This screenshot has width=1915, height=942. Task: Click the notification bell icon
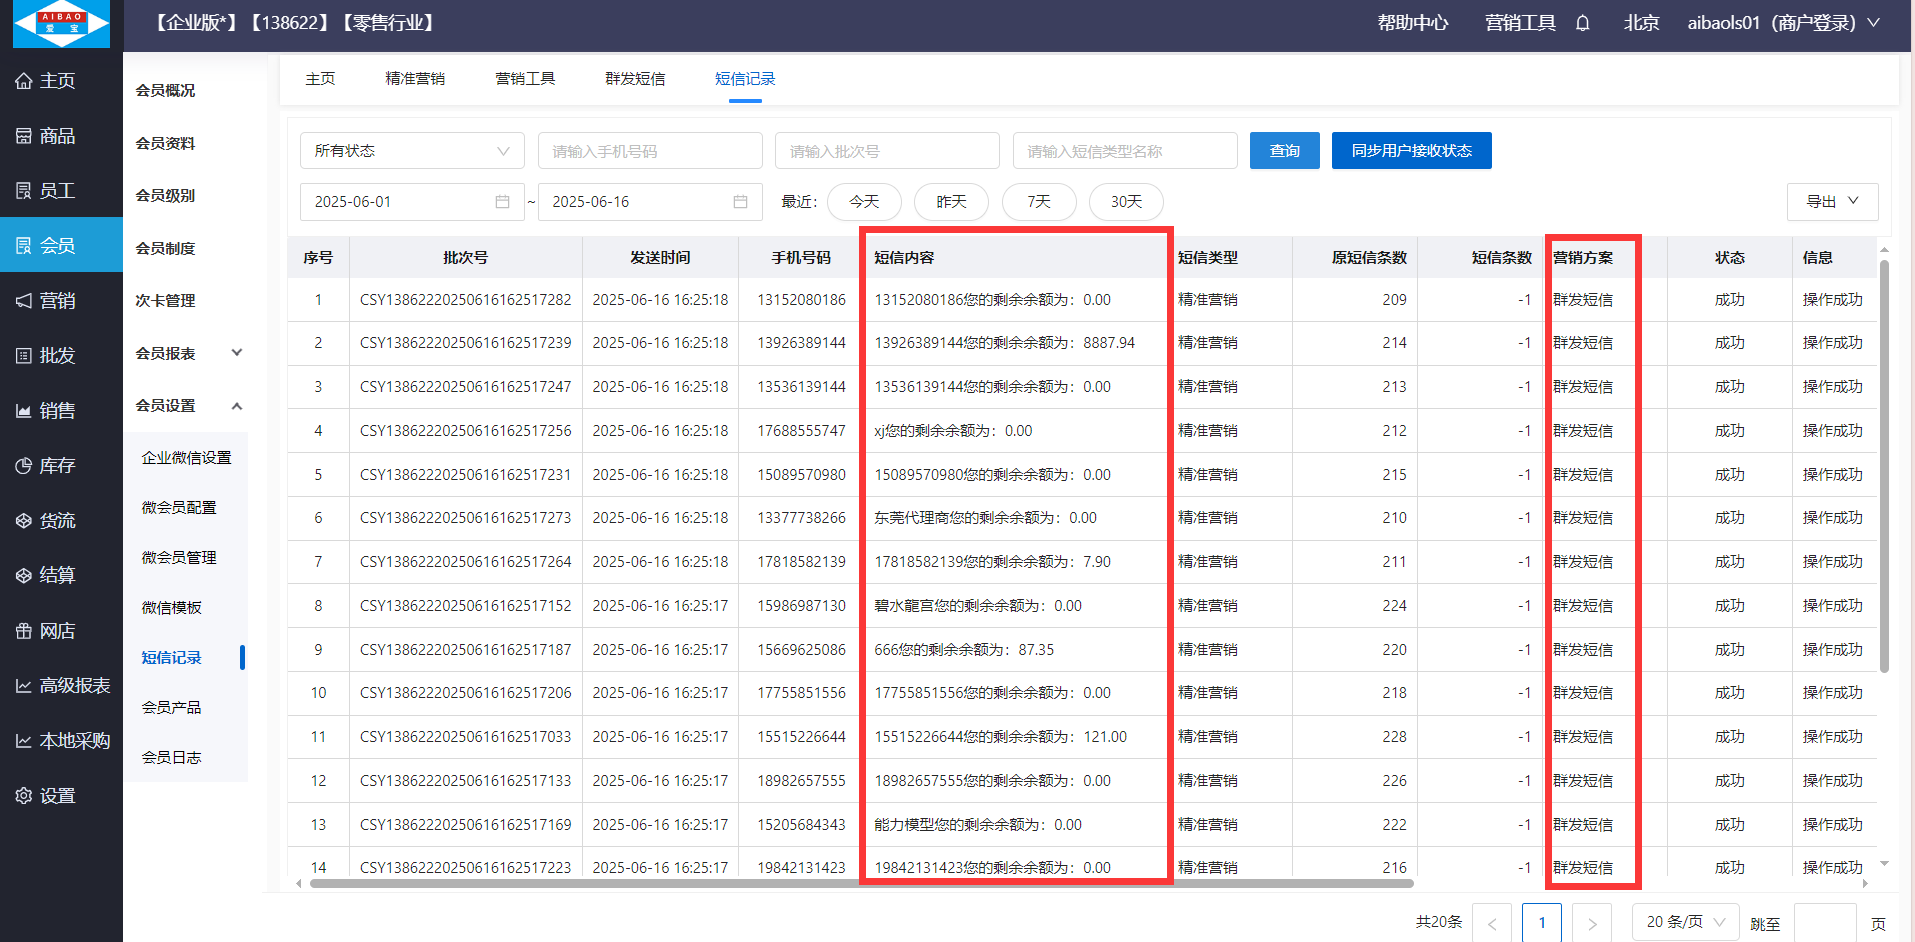click(x=1582, y=23)
